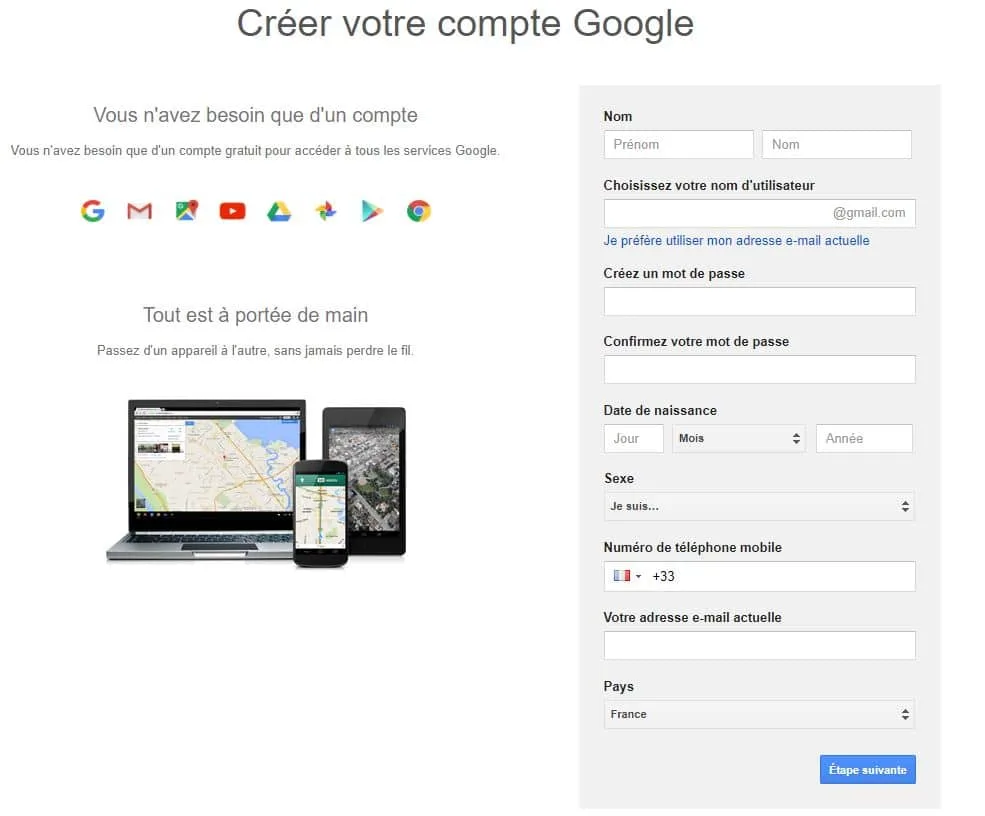
Task: Open the Sexe 'Je suis...' dropdown
Action: (x=759, y=506)
